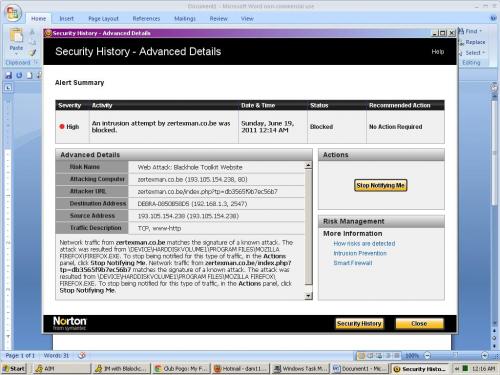Click the No Action Required cell
This screenshot has height=375, width=500.
point(405,127)
